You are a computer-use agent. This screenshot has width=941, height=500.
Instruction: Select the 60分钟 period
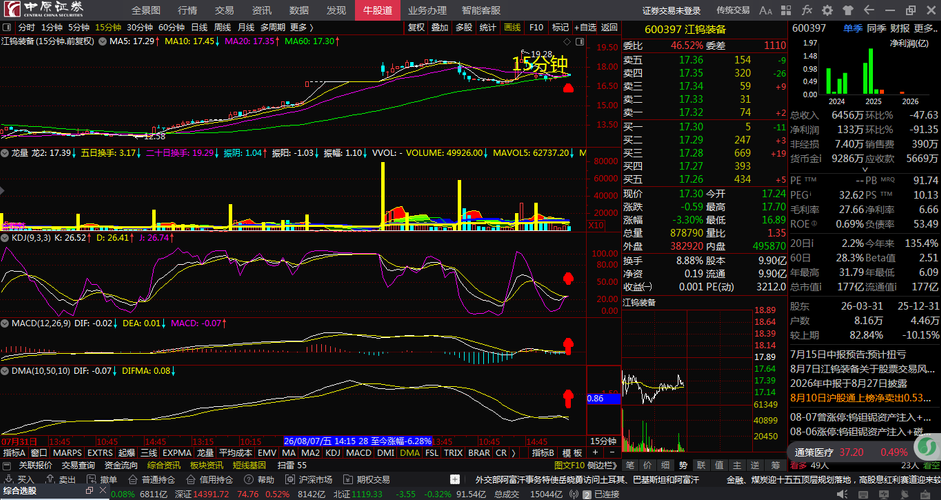171,27
